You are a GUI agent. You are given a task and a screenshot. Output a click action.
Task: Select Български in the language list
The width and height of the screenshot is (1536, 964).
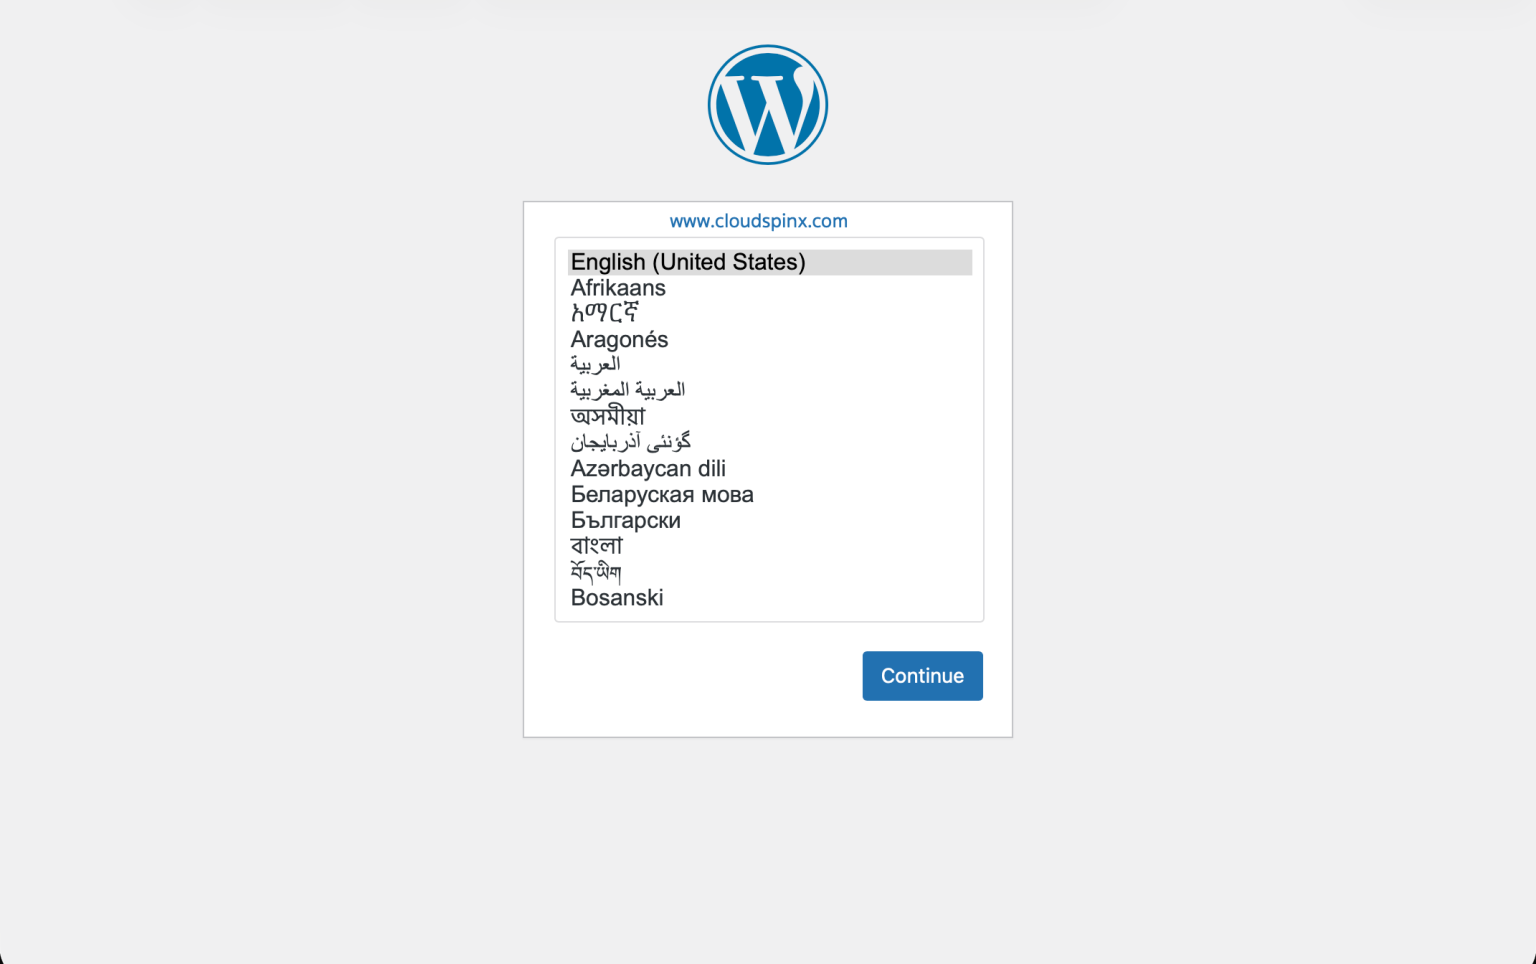[x=625, y=520]
